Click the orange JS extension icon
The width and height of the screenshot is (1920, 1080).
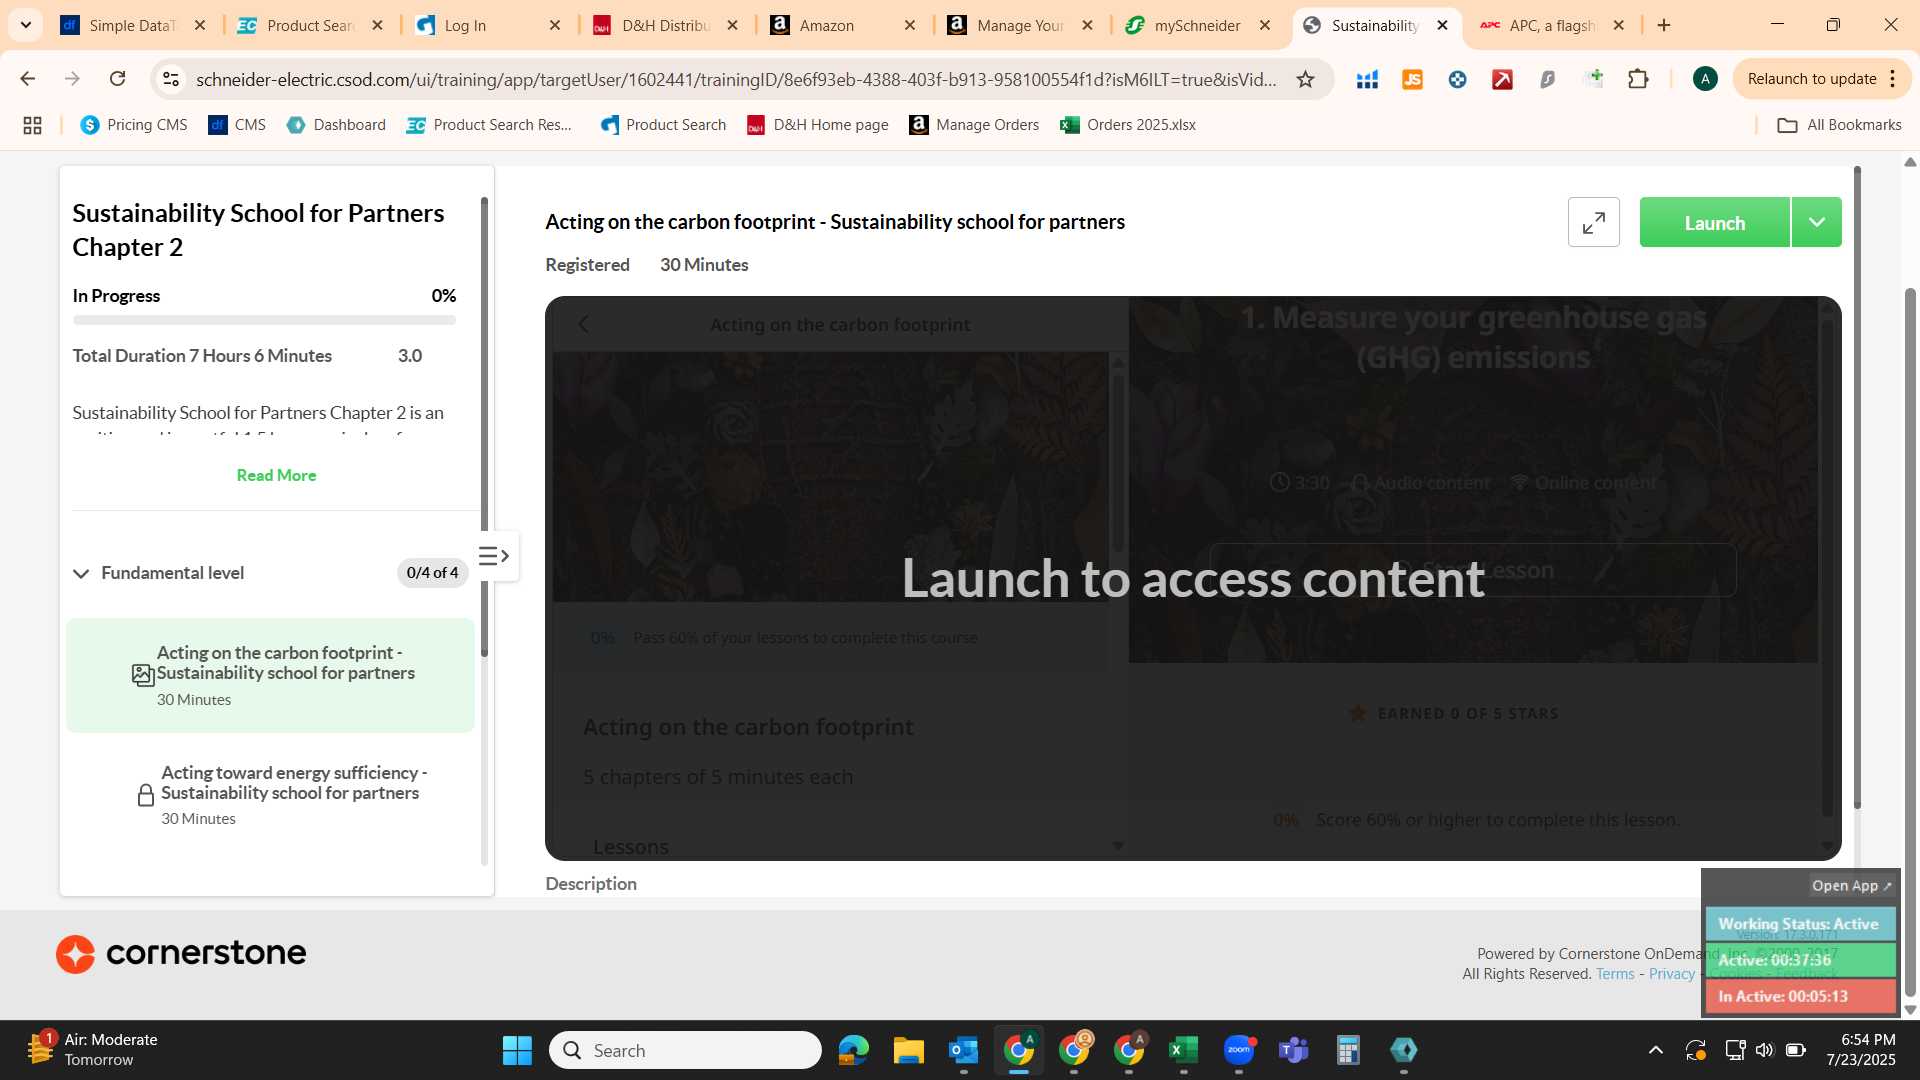[1412, 79]
